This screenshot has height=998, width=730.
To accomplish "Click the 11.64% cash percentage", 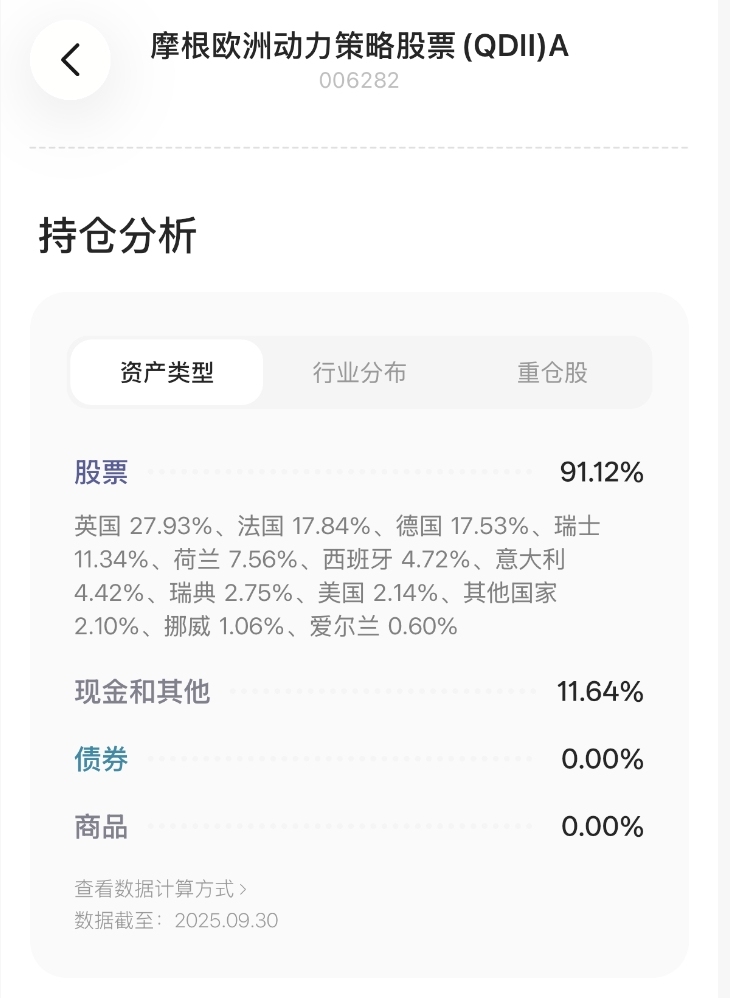I will tap(600, 691).
